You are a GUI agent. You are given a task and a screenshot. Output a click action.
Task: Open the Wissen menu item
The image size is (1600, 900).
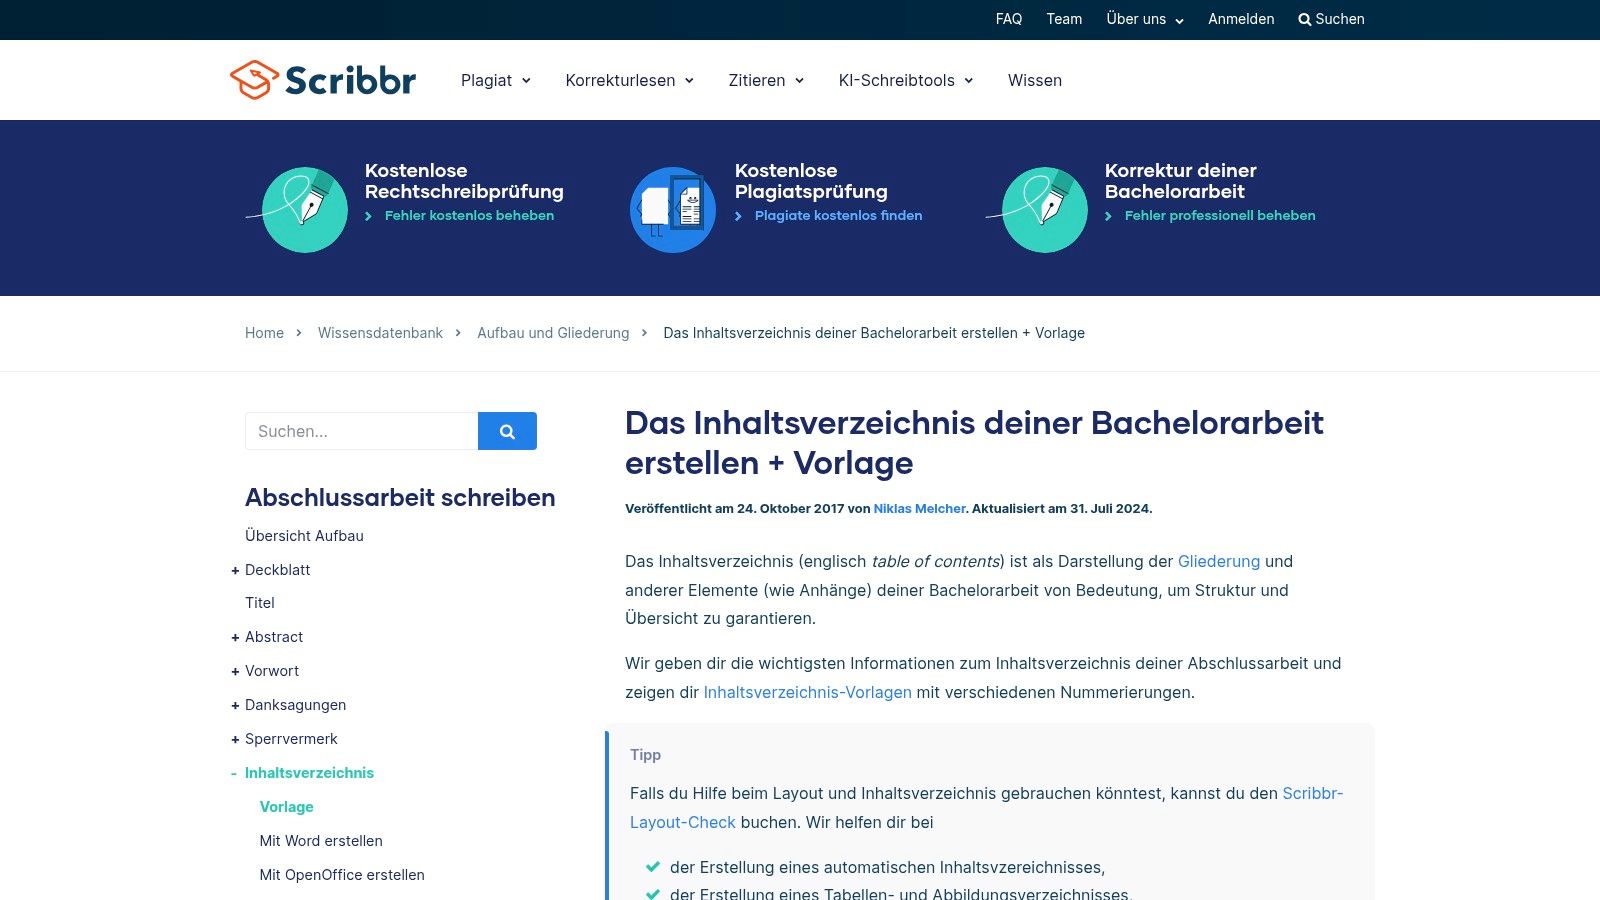click(1035, 80)
